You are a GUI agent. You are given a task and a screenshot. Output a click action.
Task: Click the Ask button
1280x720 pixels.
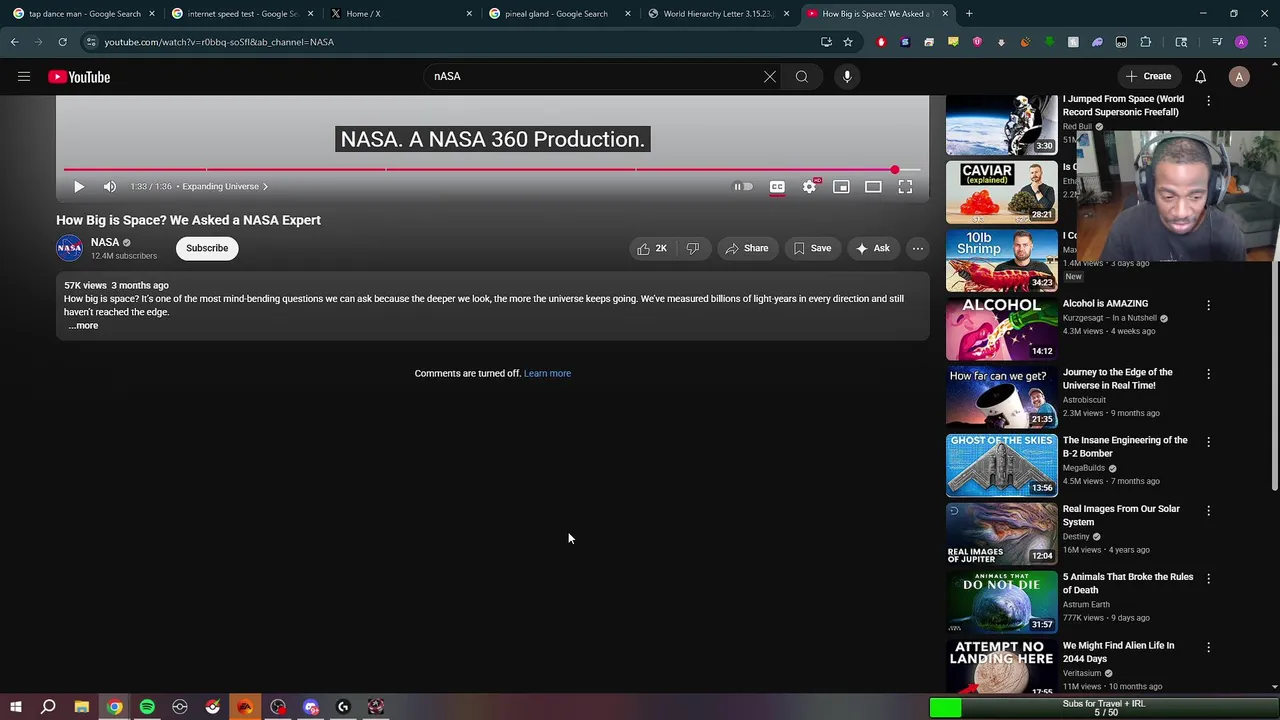coord(872,248)
